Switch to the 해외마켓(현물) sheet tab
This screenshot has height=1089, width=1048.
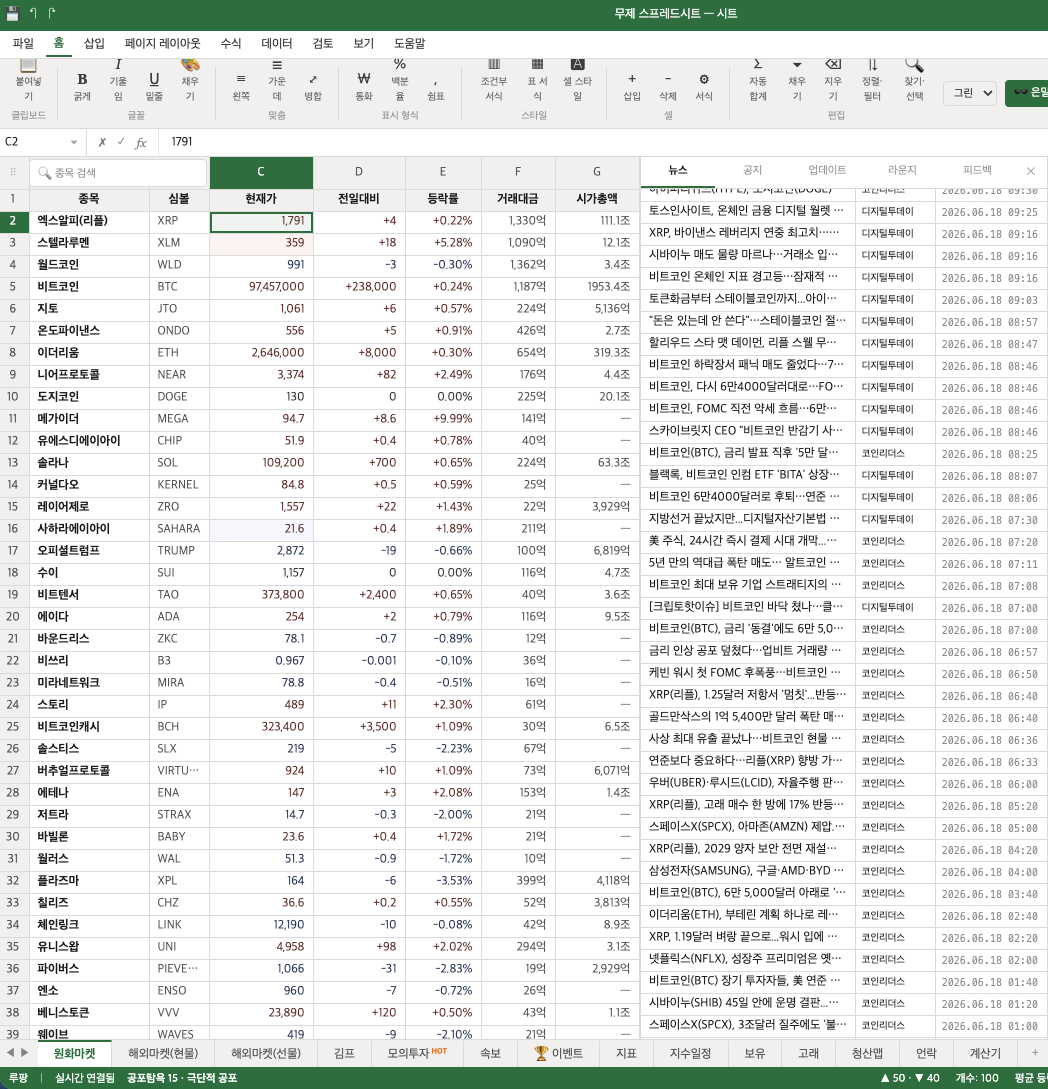(163, 1053)
